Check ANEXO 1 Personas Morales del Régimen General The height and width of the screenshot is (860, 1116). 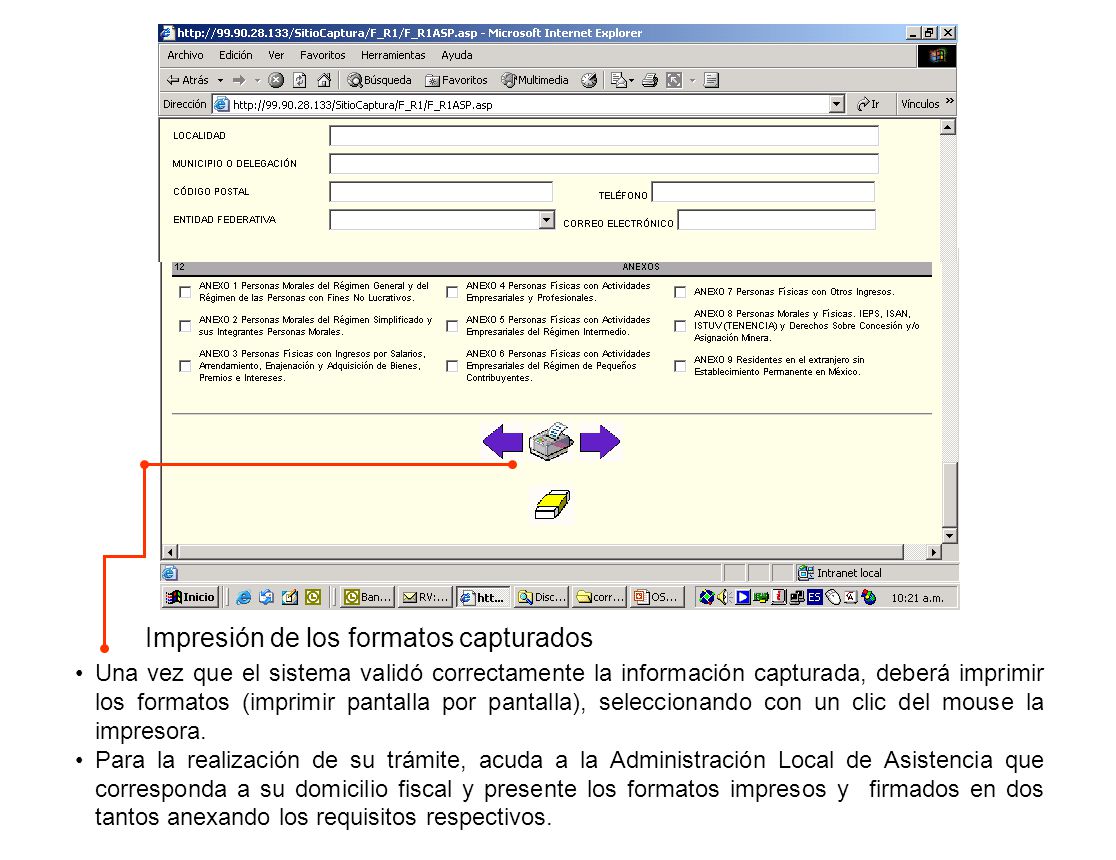pyautogui.click(x=185, y=292)
